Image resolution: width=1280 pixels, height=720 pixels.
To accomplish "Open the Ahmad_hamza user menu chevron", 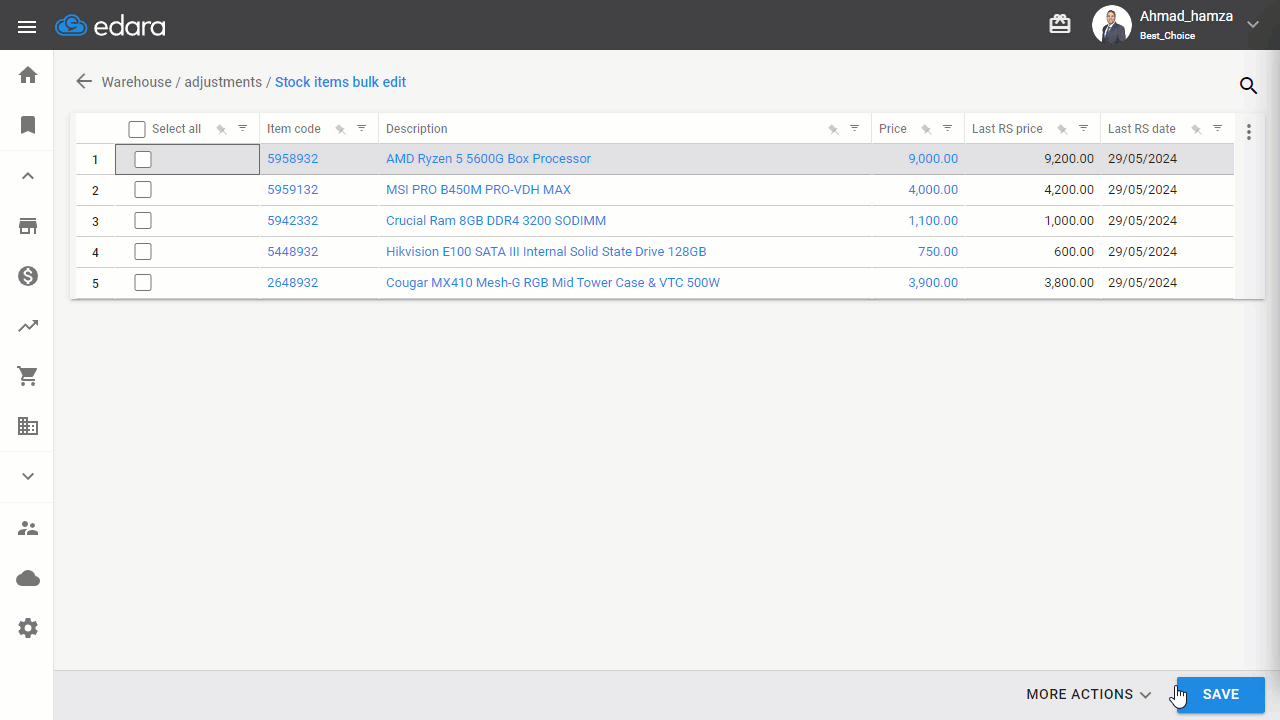I will tap(1253, 25).
